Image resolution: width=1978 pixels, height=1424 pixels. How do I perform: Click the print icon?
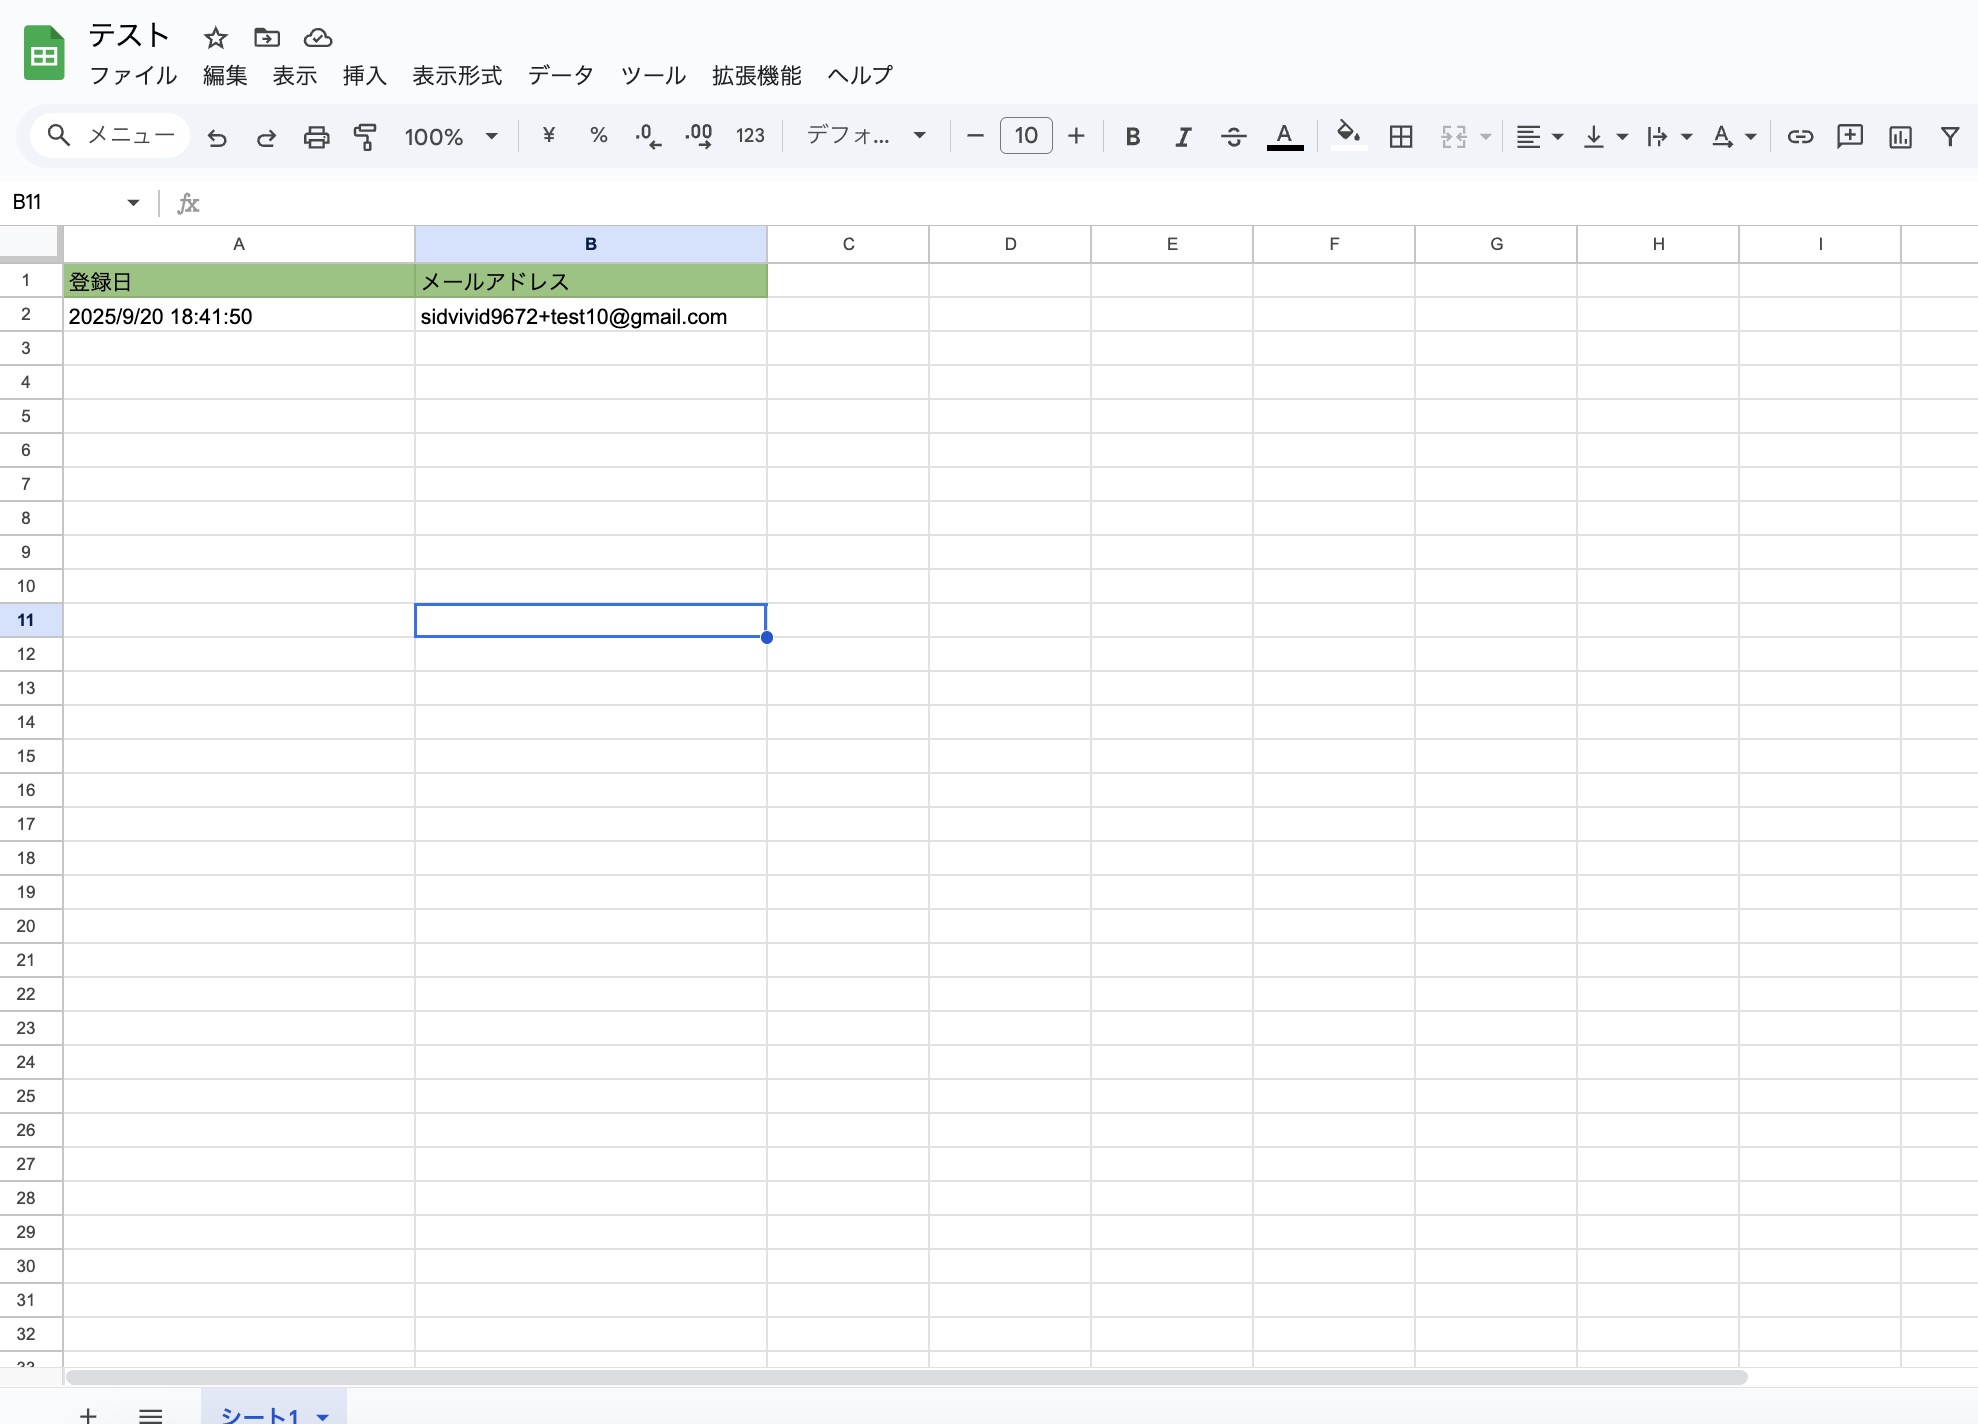[x=316, y=137]
